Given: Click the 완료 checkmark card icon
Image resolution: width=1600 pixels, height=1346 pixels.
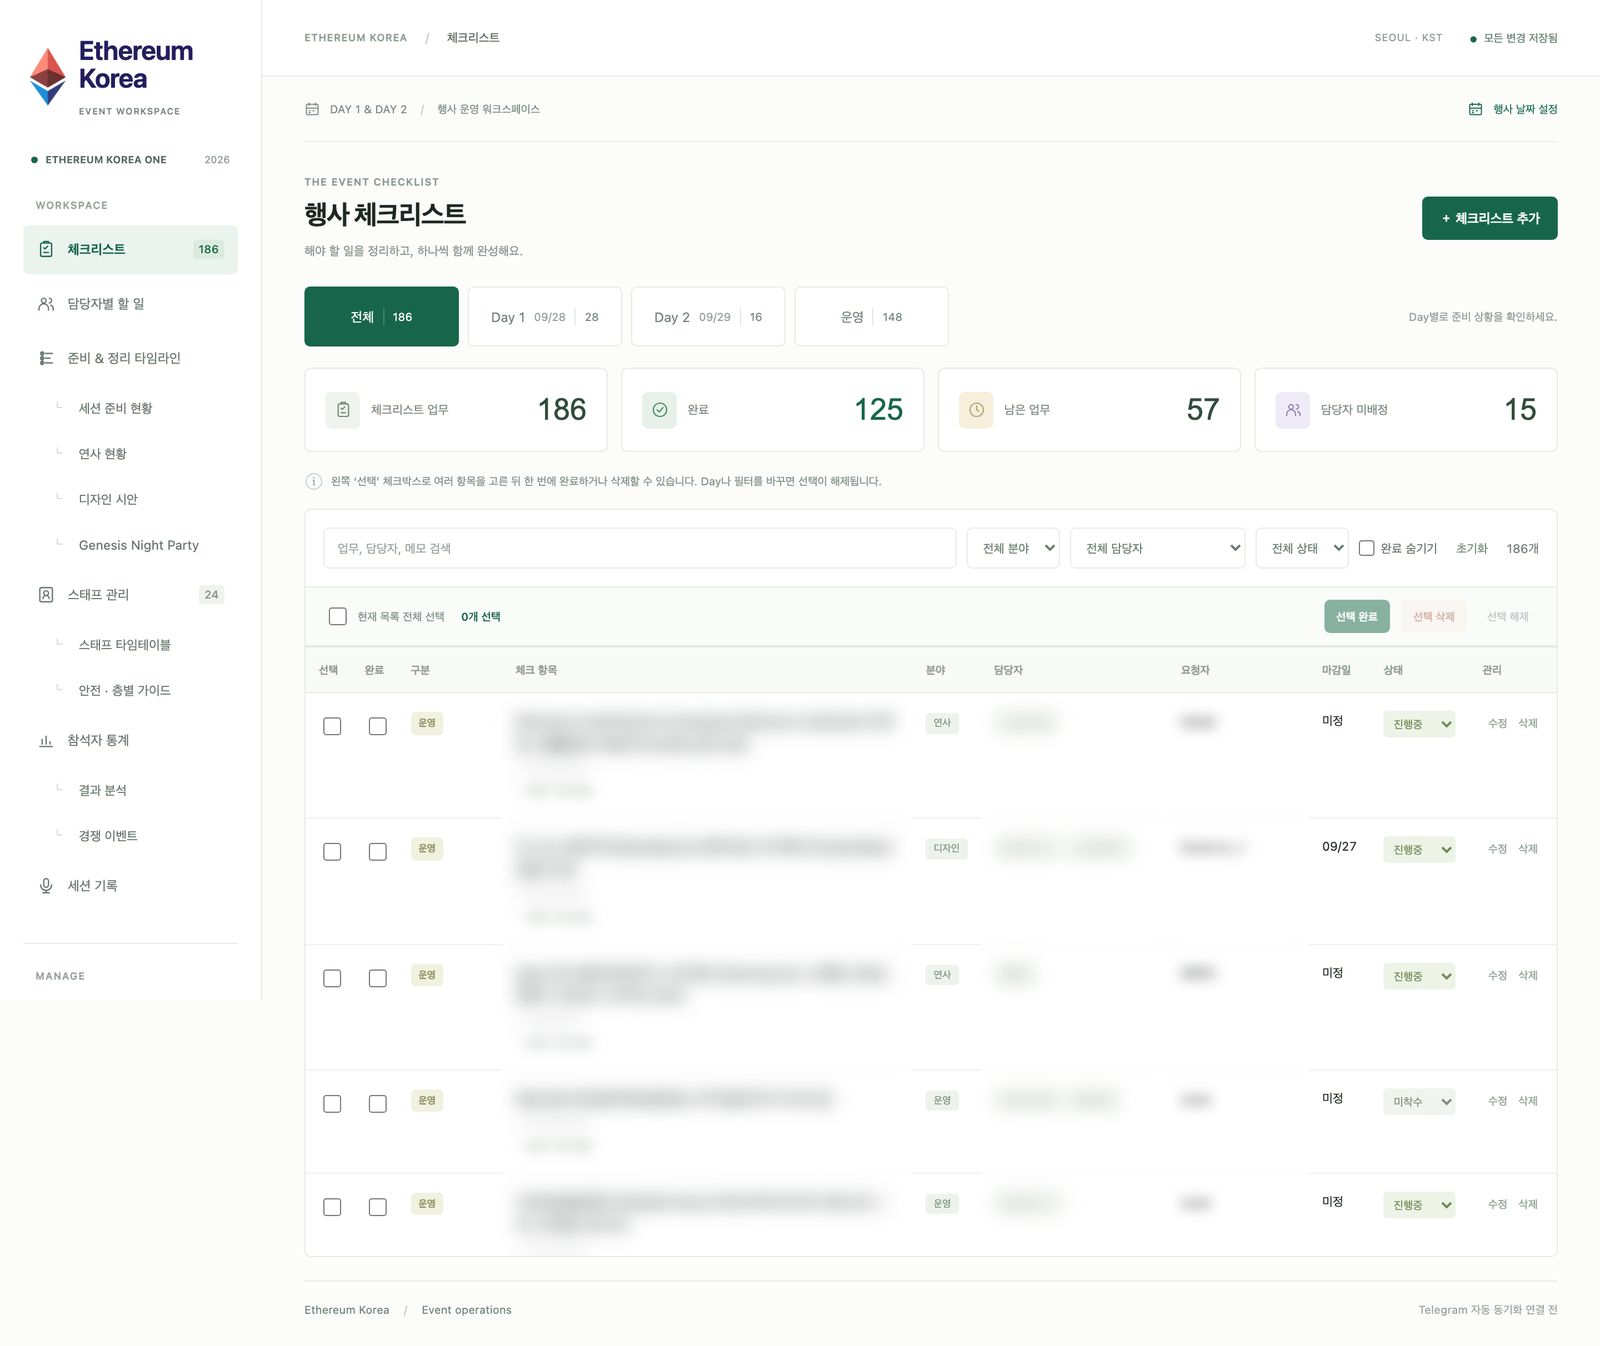Looking at the screenshot, I should (x=660, y=410).
